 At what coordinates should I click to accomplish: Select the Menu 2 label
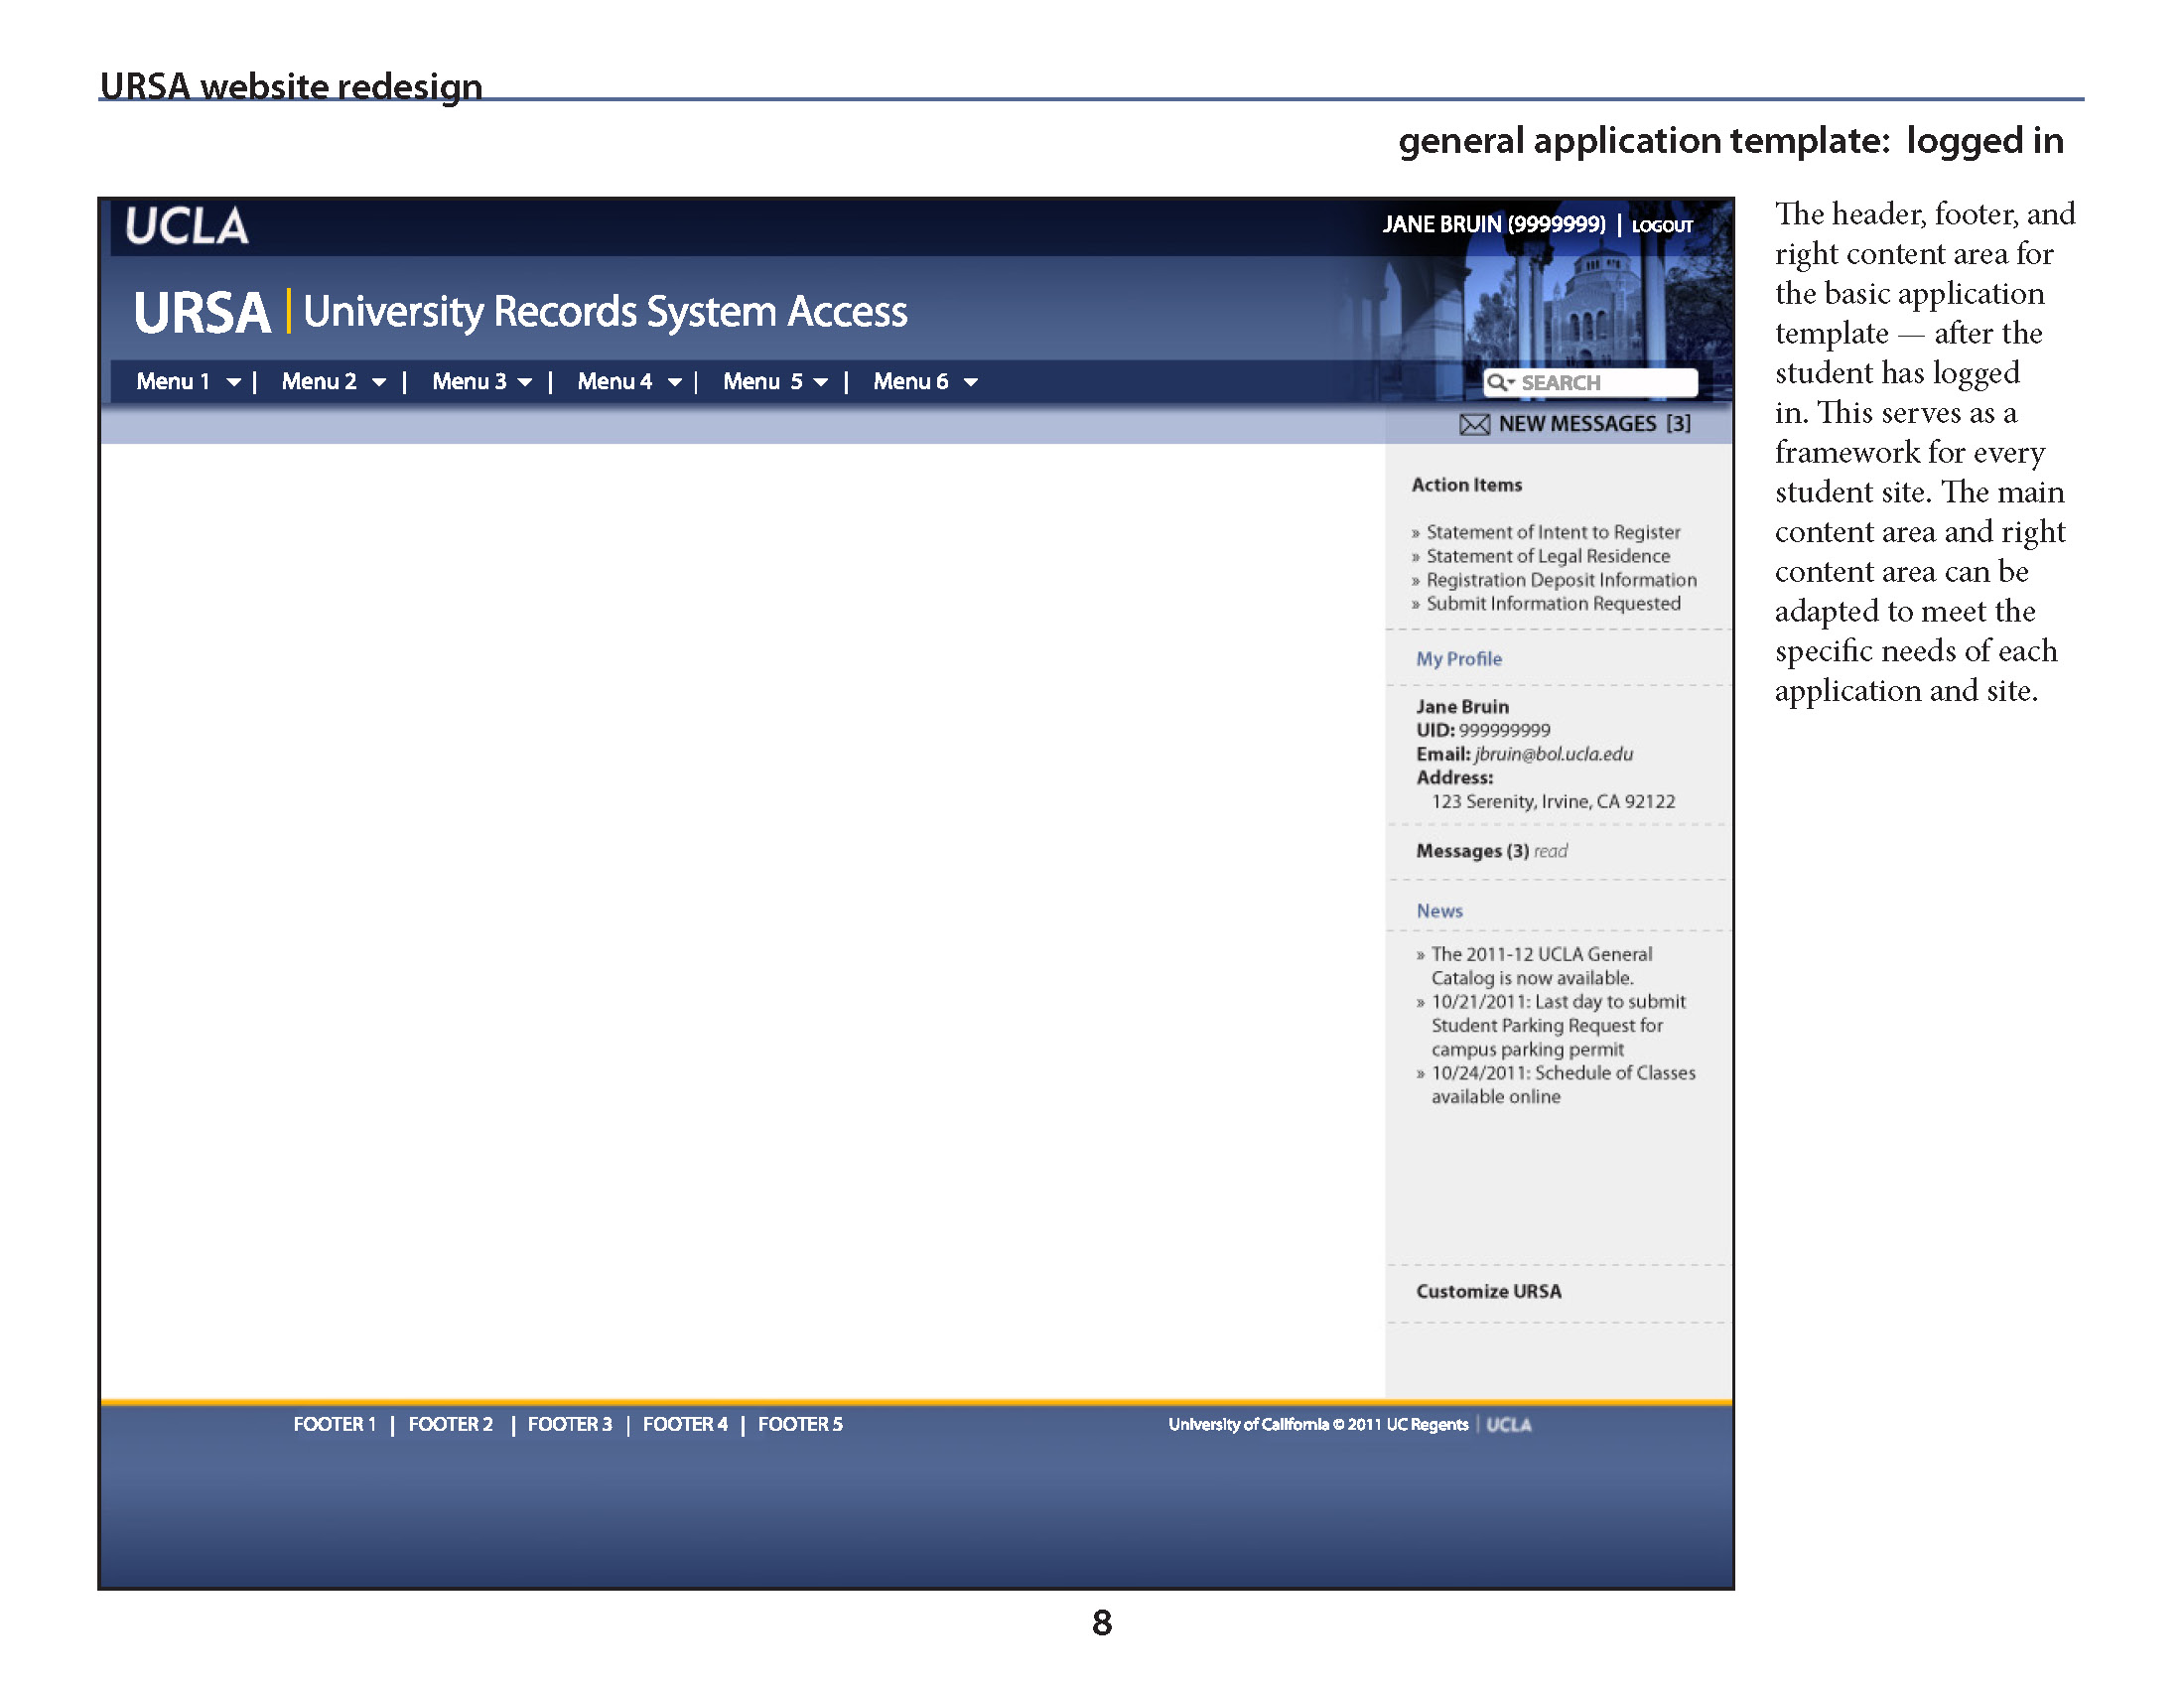coord(319,381)
